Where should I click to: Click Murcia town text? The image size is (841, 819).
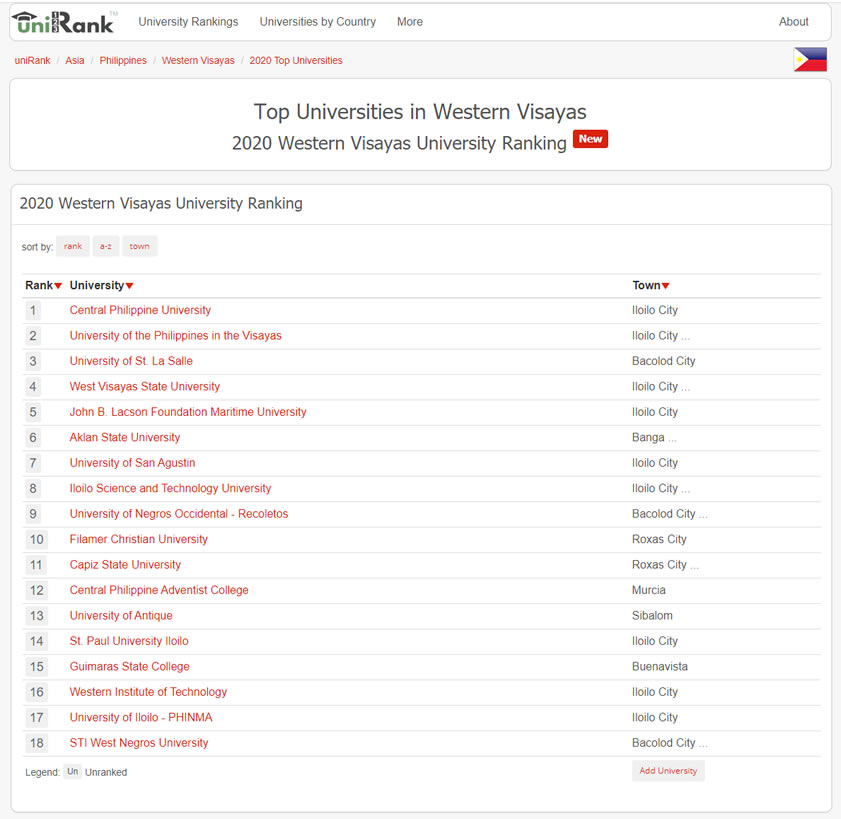coord(648,591)
